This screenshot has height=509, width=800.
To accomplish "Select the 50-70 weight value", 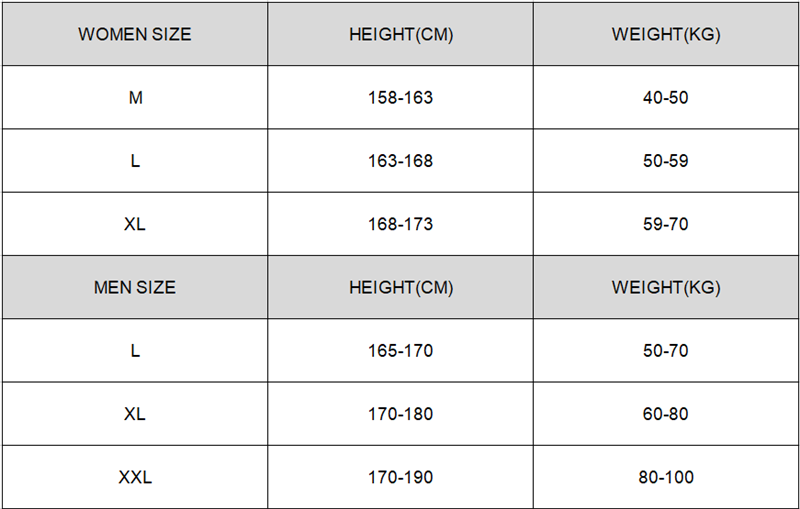I will (666, 351).
